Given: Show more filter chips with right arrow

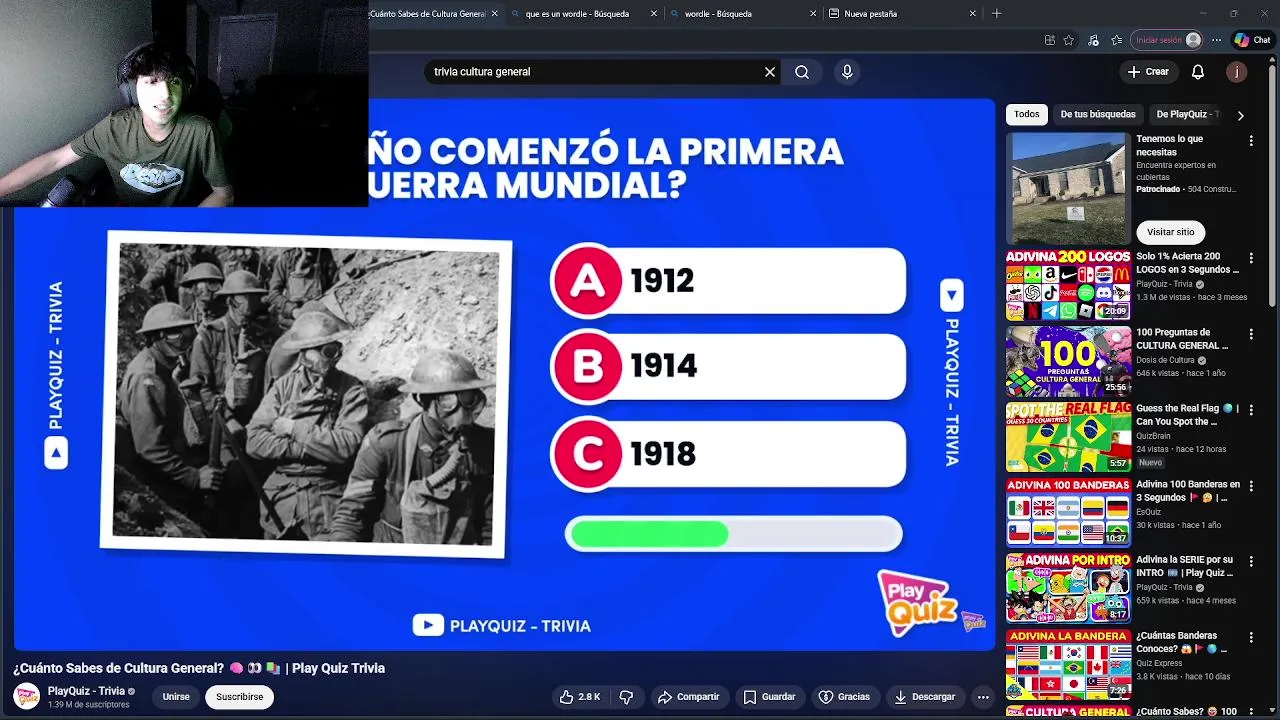Looking at the screenshot, I should 1240,115.
